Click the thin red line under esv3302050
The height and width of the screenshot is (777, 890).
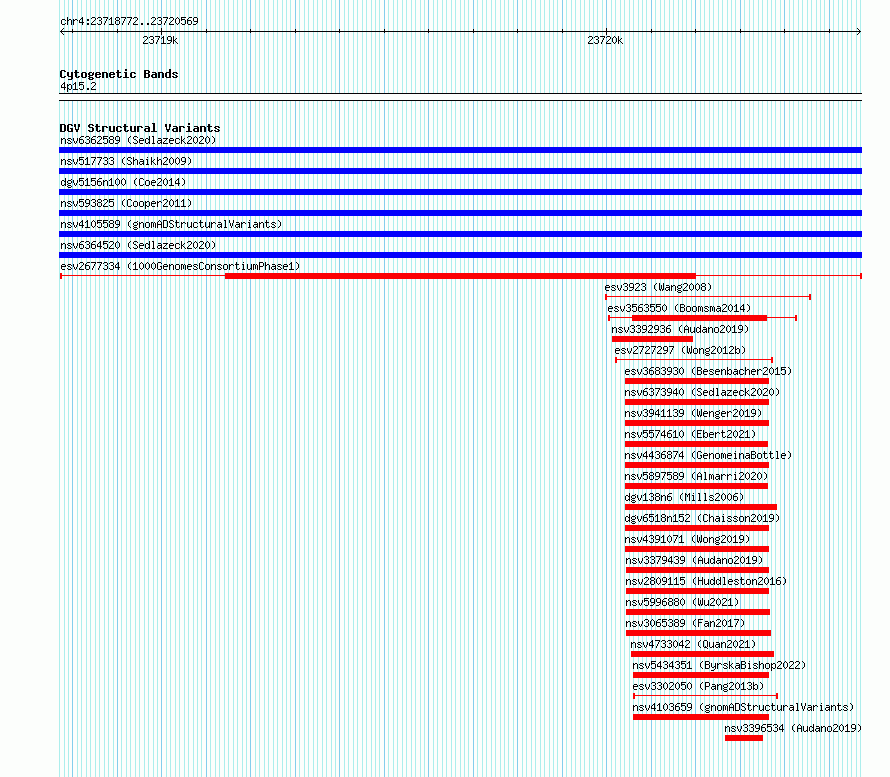coord(705,696)
